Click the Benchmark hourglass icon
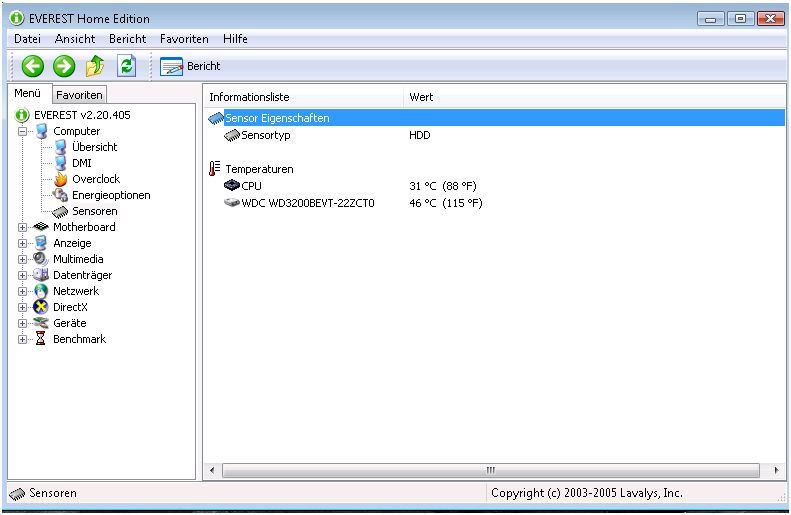The height and width of the screenshot is (515, 791). pyautogui.click(x=40, y=339)
